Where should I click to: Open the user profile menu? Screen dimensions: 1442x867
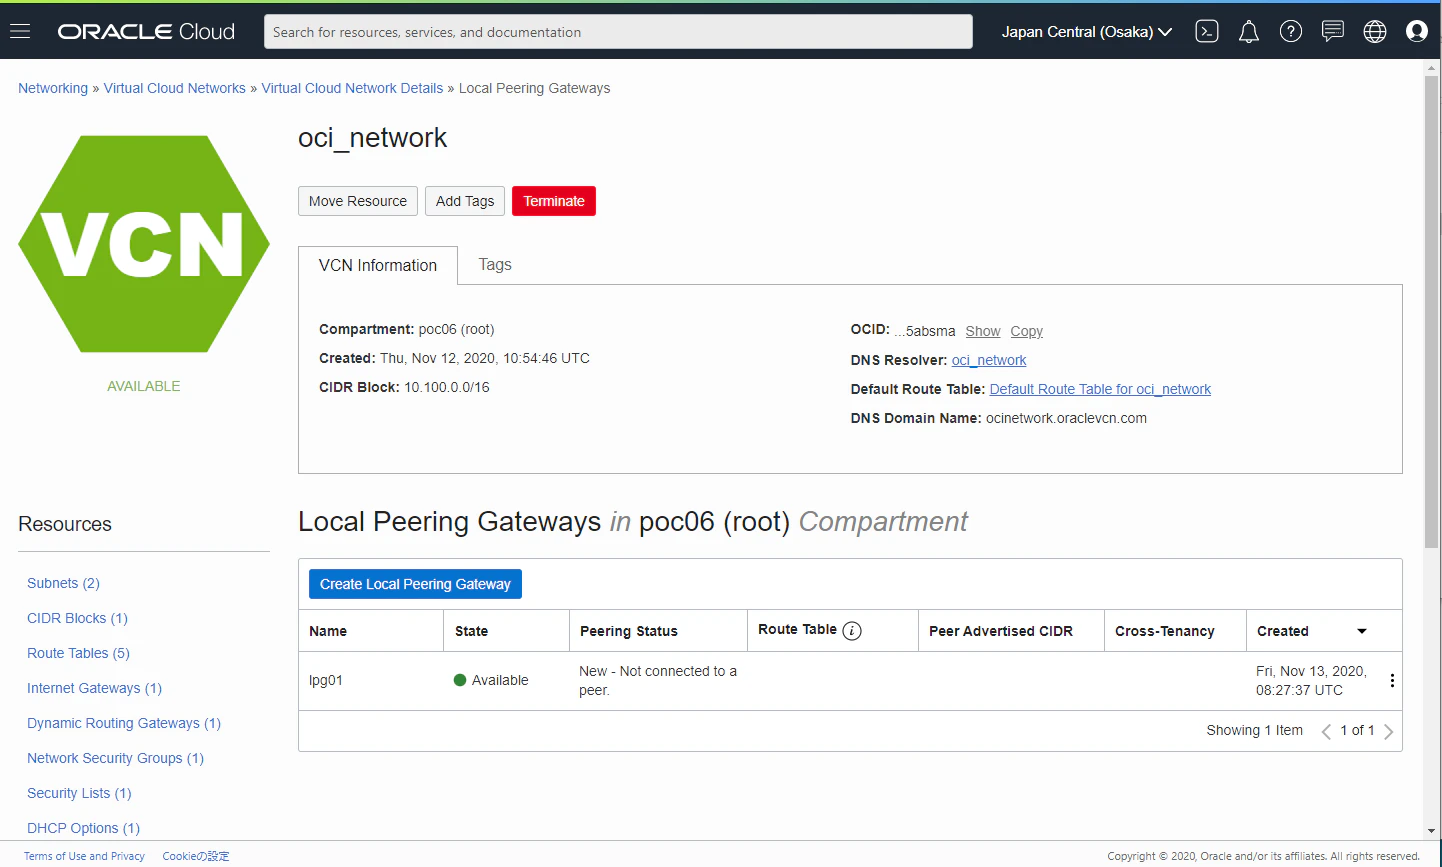point(1417,31)
